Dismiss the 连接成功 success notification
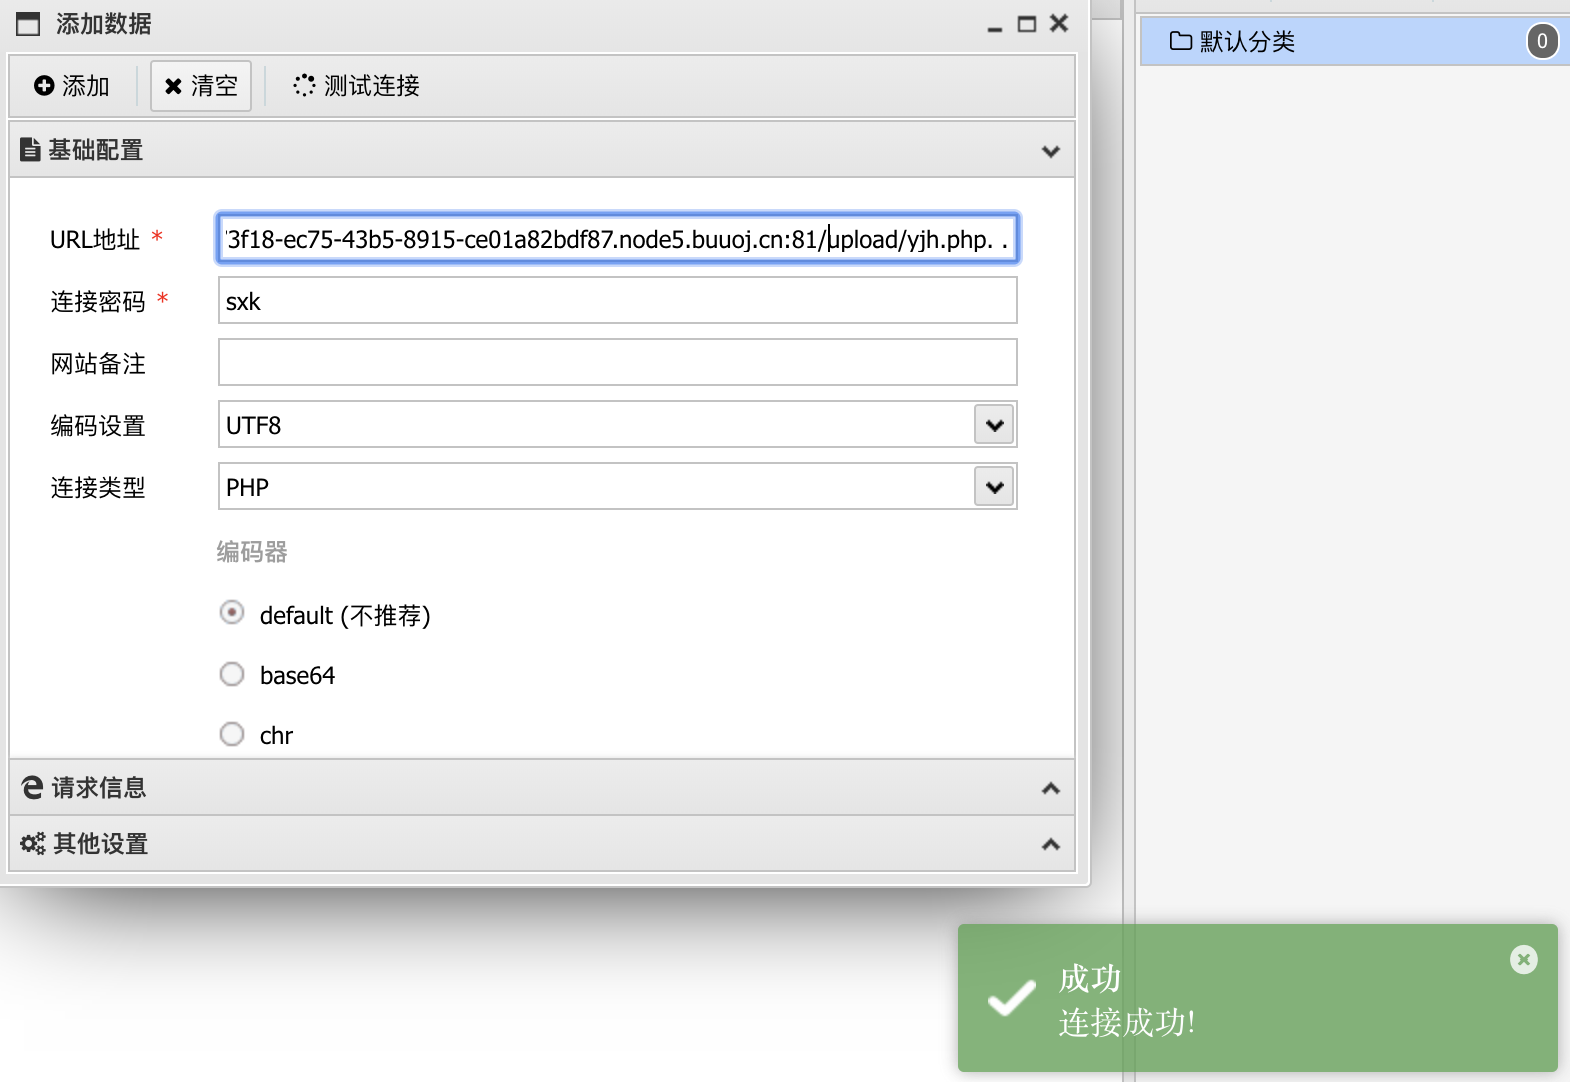This screenshot has height=1082, width=1570. 1523,960
